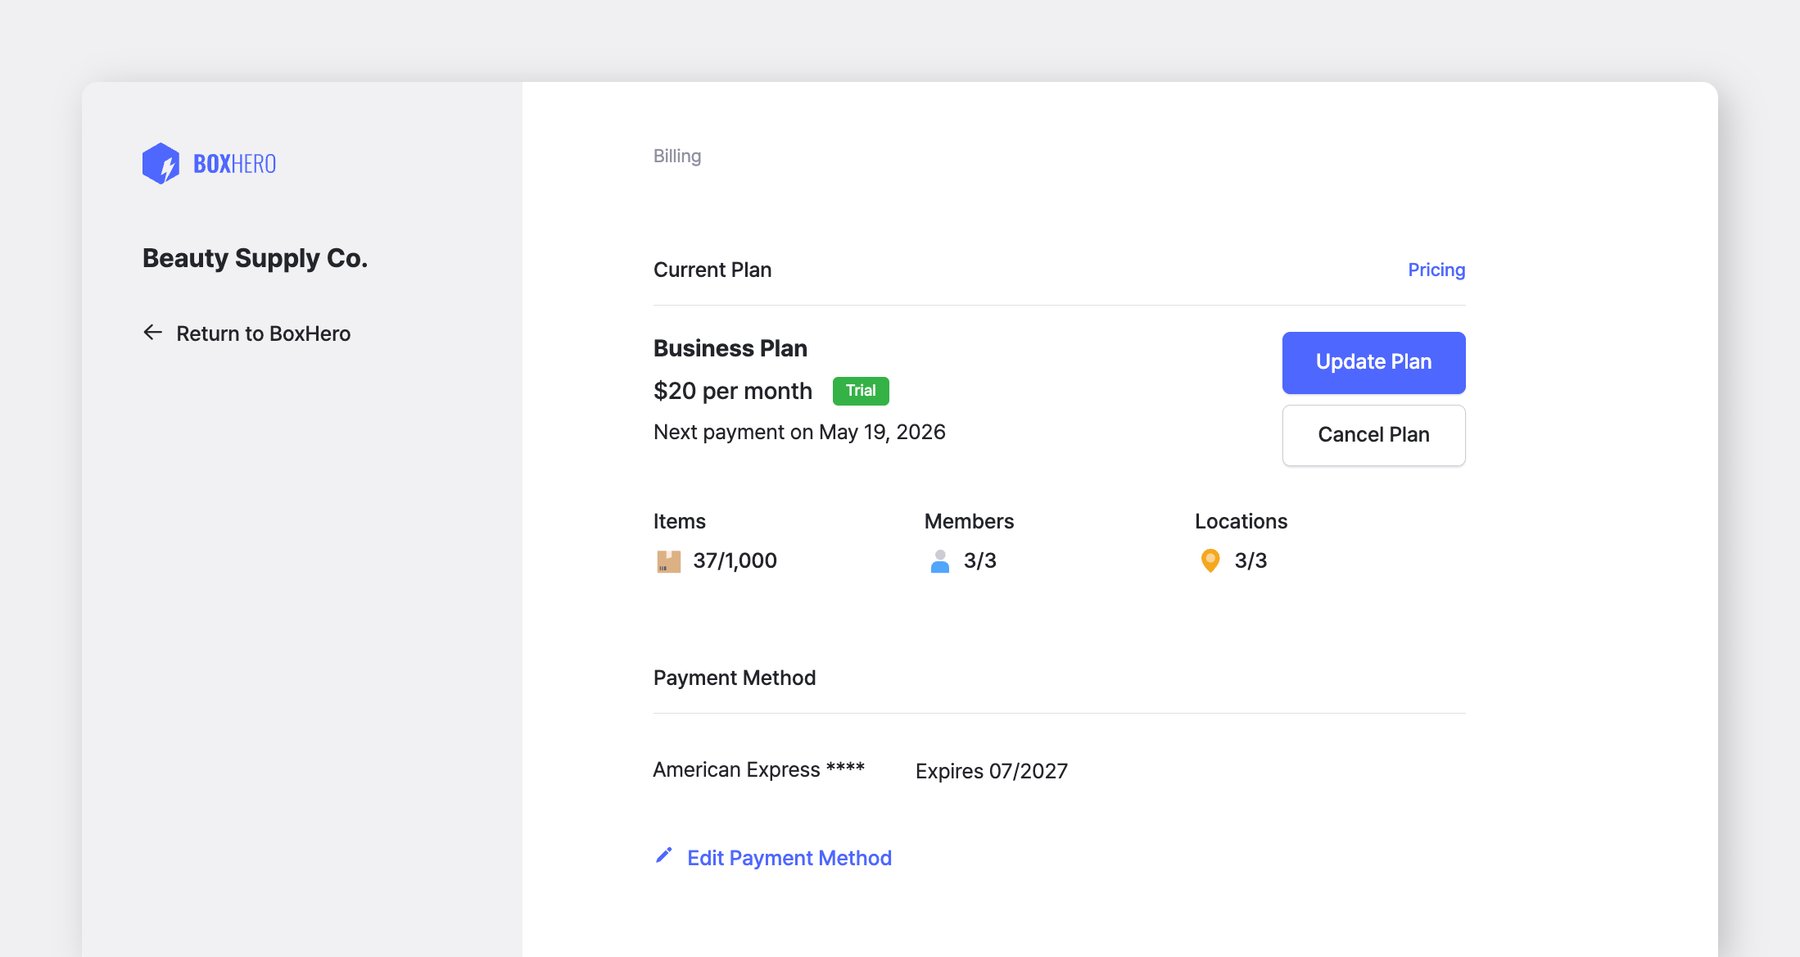
Task: Click the pencil icon next to Edit Payment Method
Action: click(x=663, y=856)
